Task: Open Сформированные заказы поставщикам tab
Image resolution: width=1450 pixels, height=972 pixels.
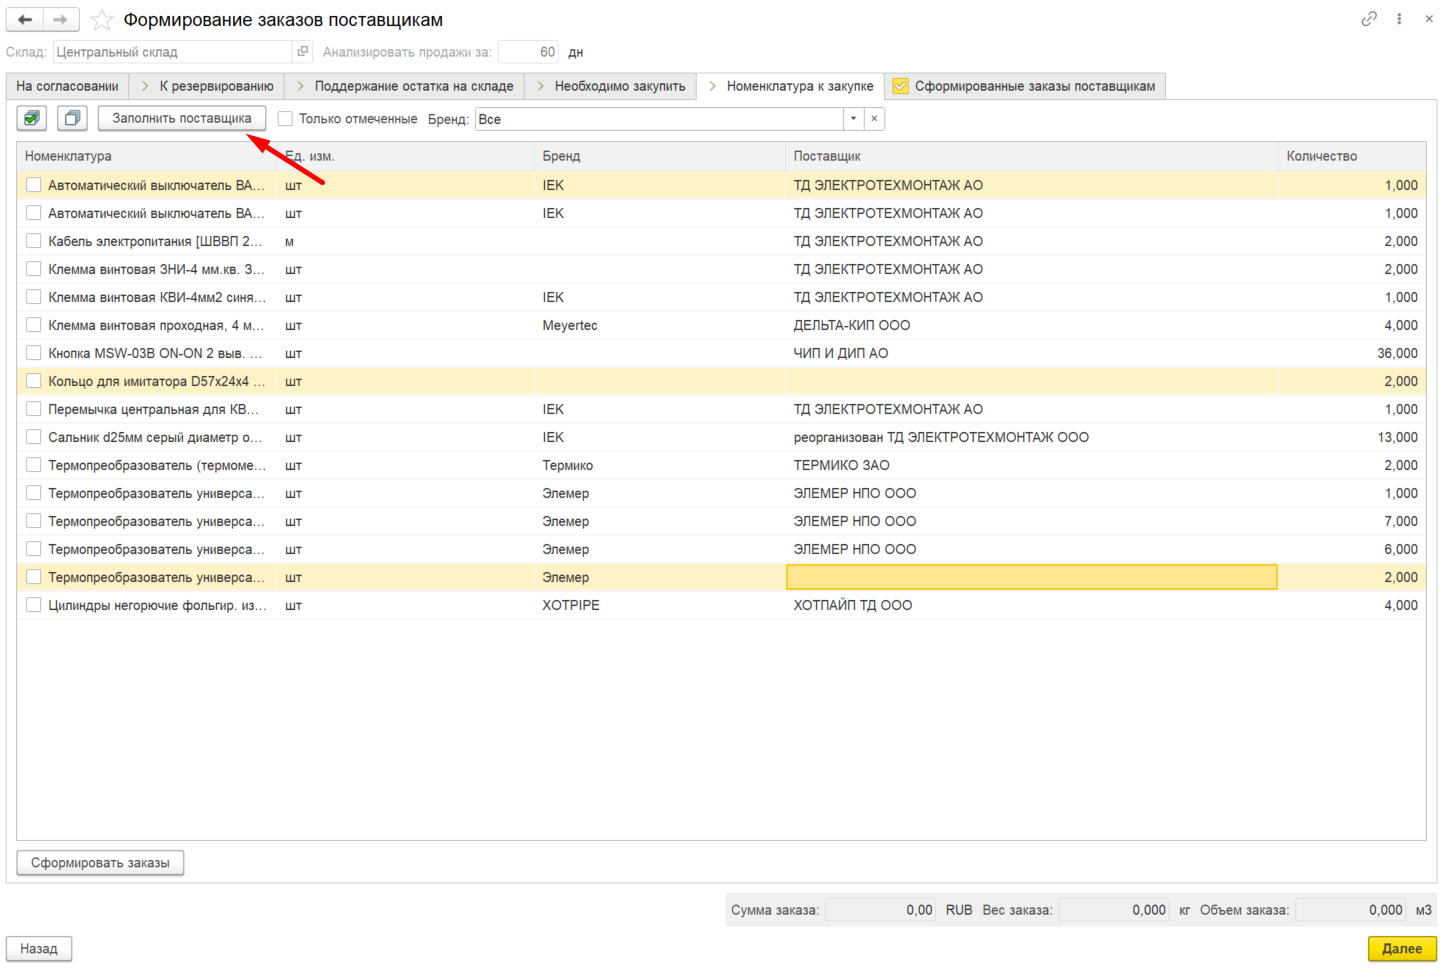Action: (1025, 86)
